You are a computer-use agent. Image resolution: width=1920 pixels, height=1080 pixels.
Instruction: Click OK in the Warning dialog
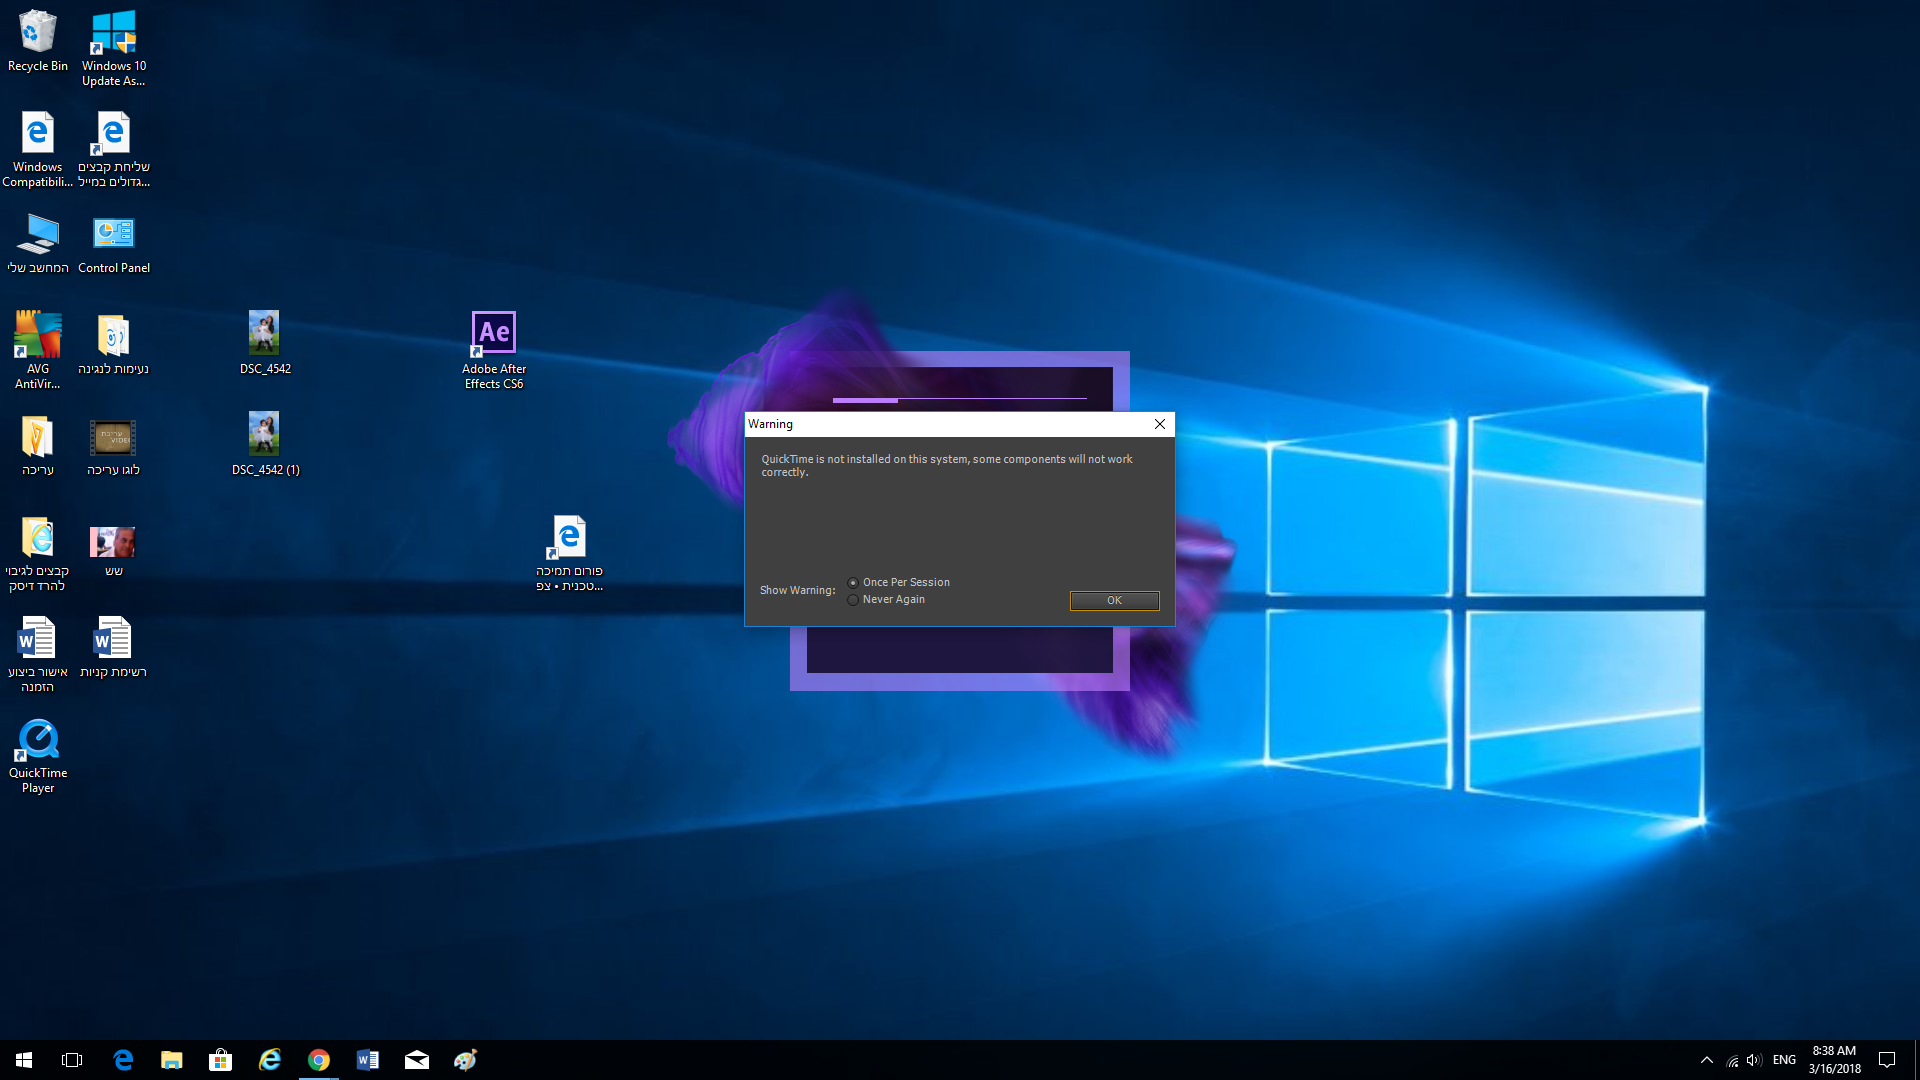[1114, 600]
